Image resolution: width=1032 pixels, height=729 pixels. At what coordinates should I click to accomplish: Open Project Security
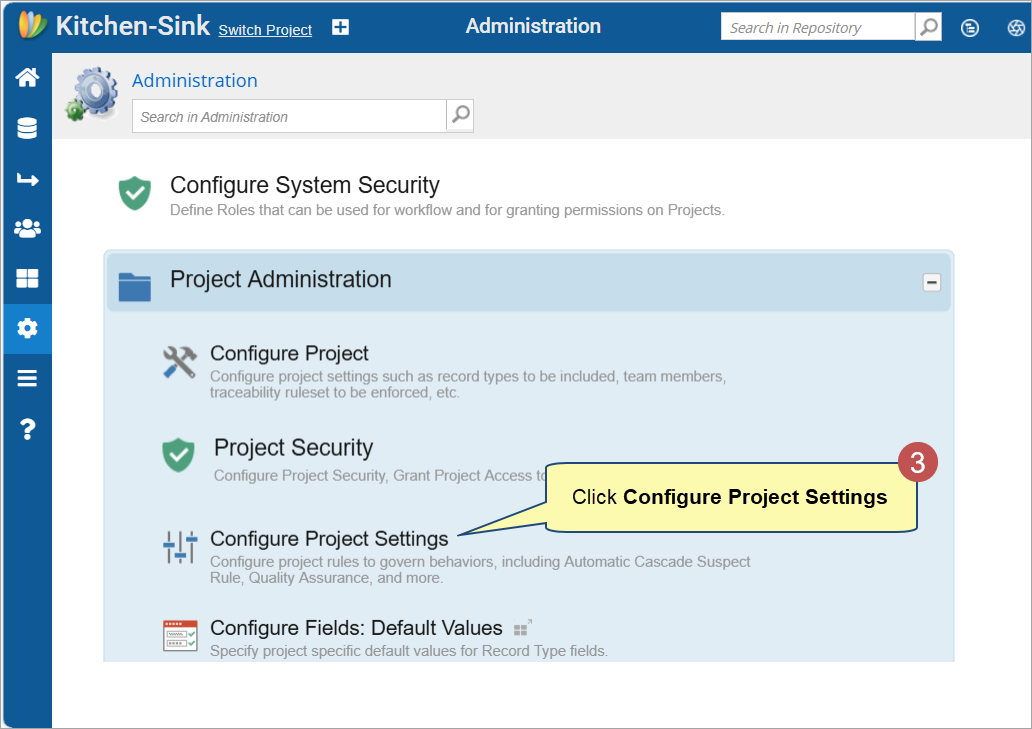(x=294, y=447)
